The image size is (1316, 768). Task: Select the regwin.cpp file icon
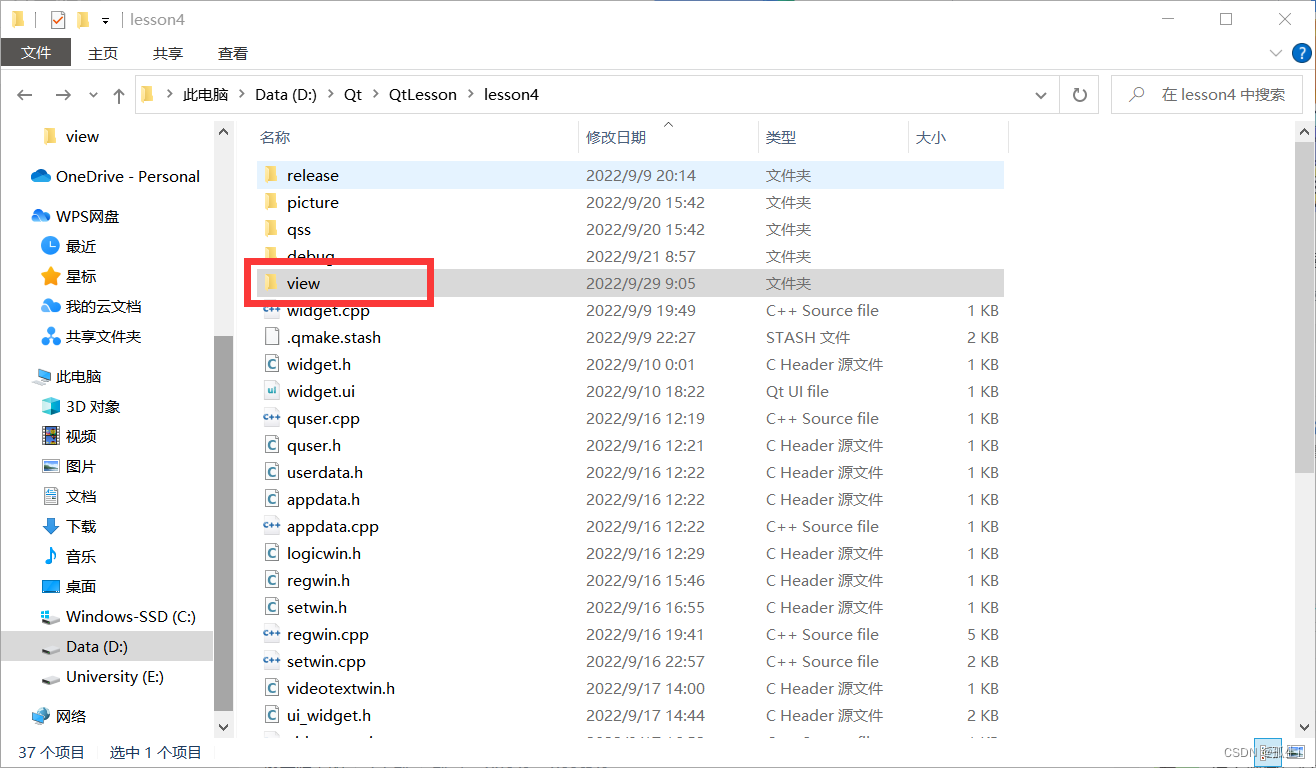tap(271, 634)
